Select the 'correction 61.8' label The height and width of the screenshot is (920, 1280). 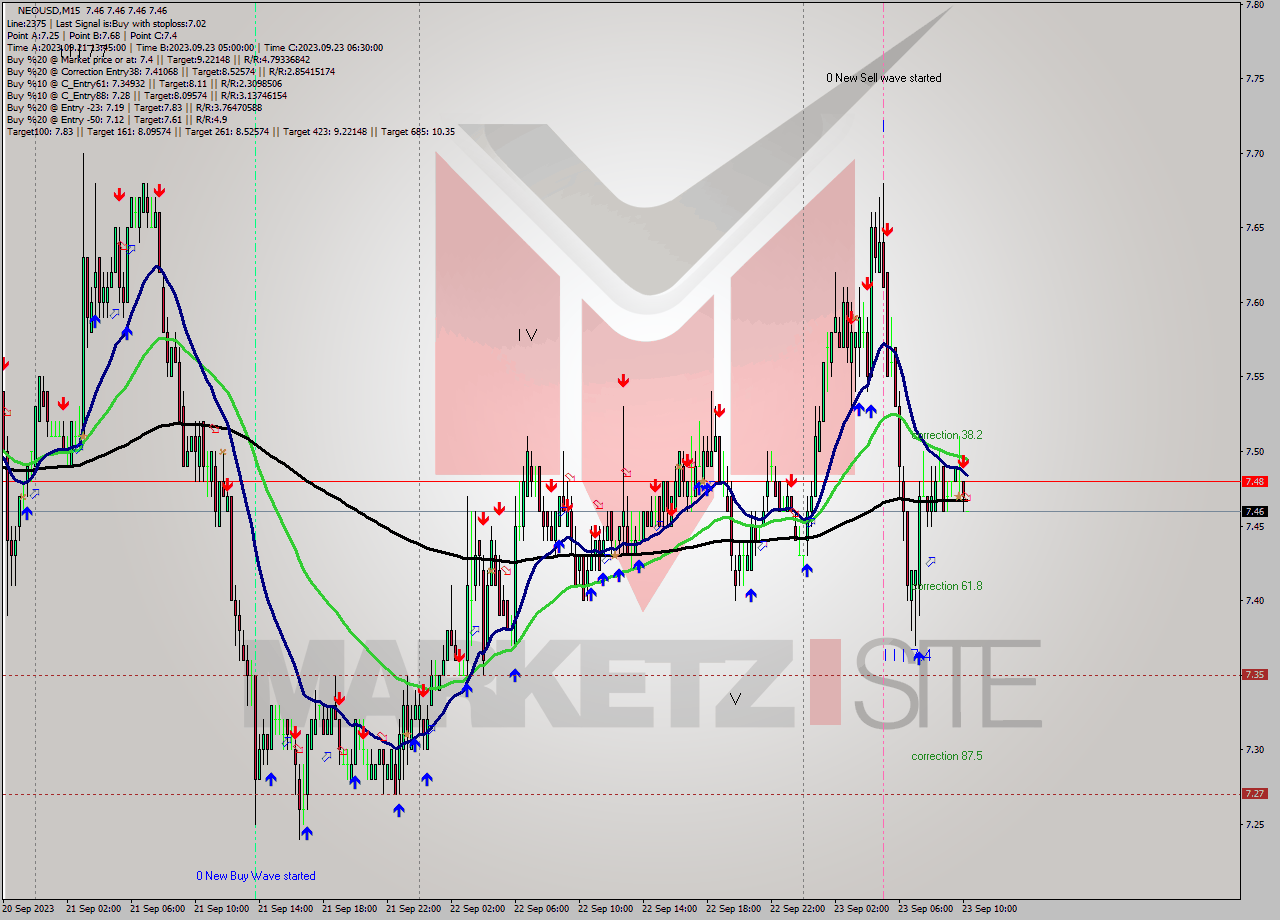point(947,586)
